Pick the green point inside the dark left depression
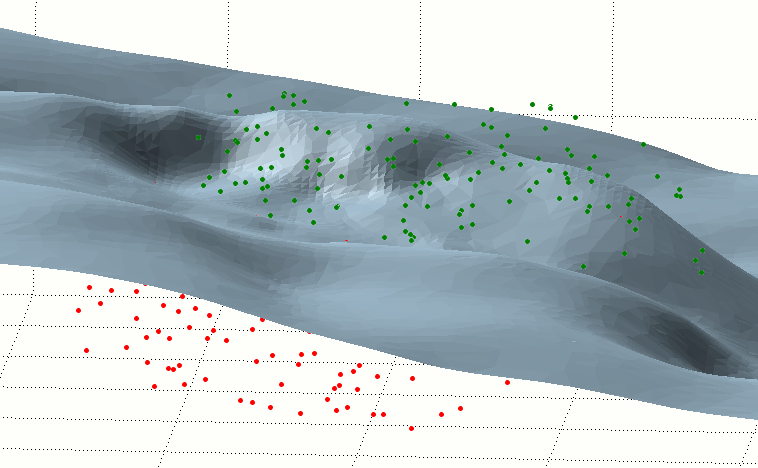Image resolution: width=758 pixels, height=468 pixels. tap(198, 137)
